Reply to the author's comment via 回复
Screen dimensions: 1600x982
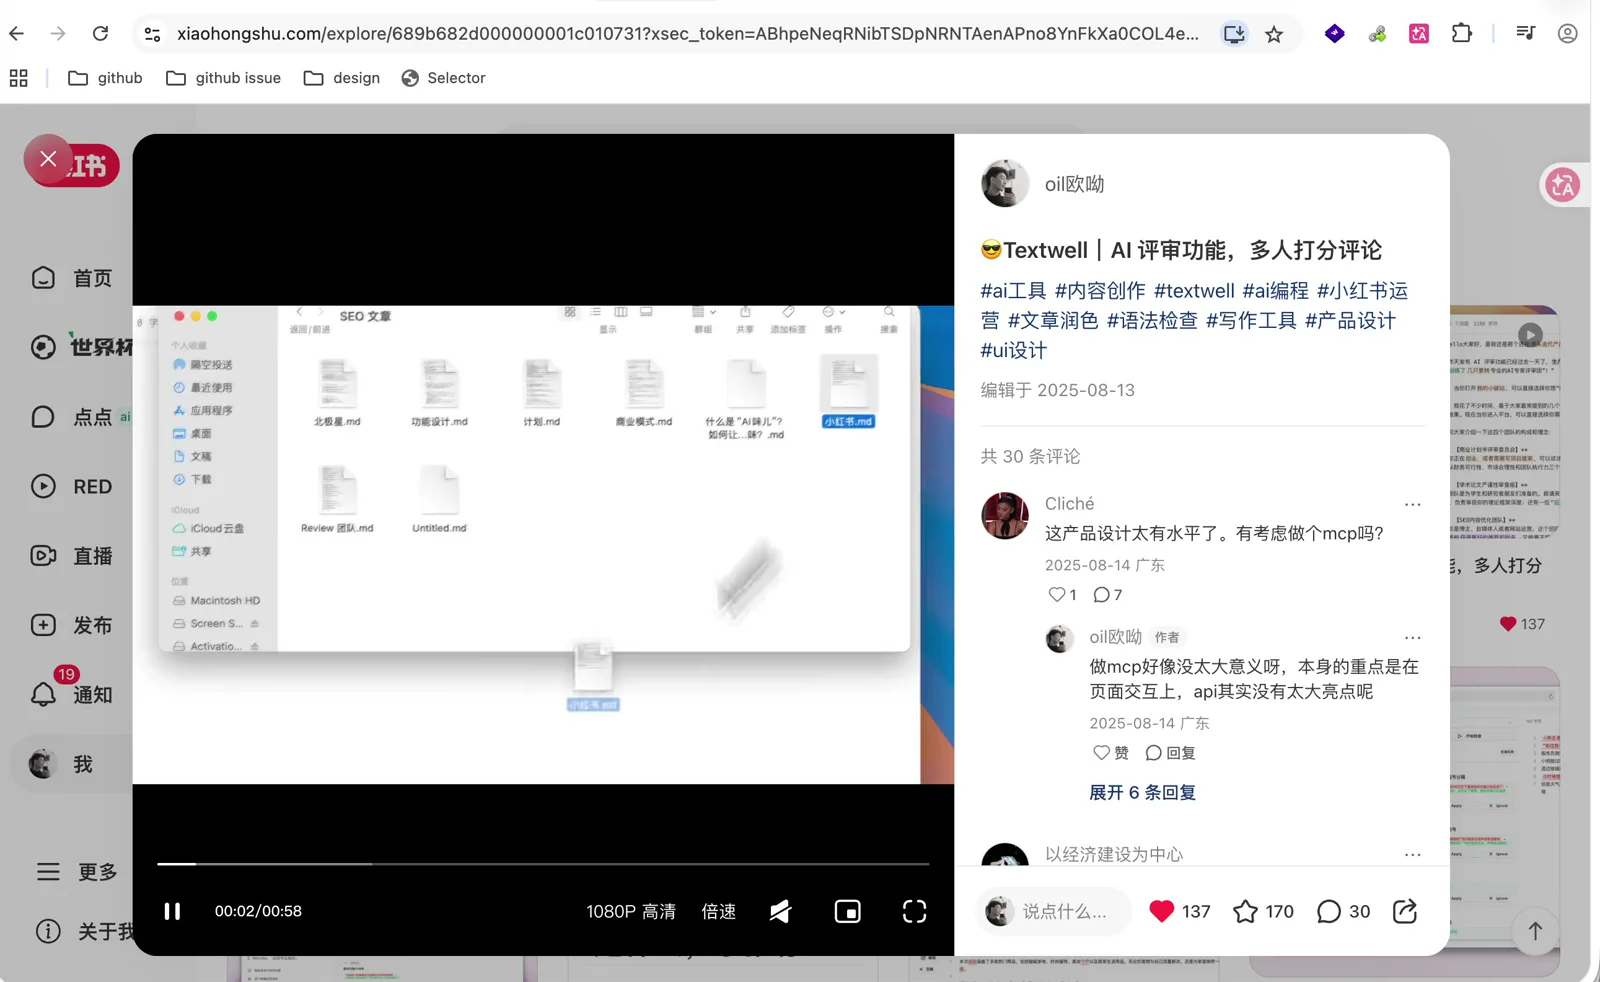pos(1170,753)
